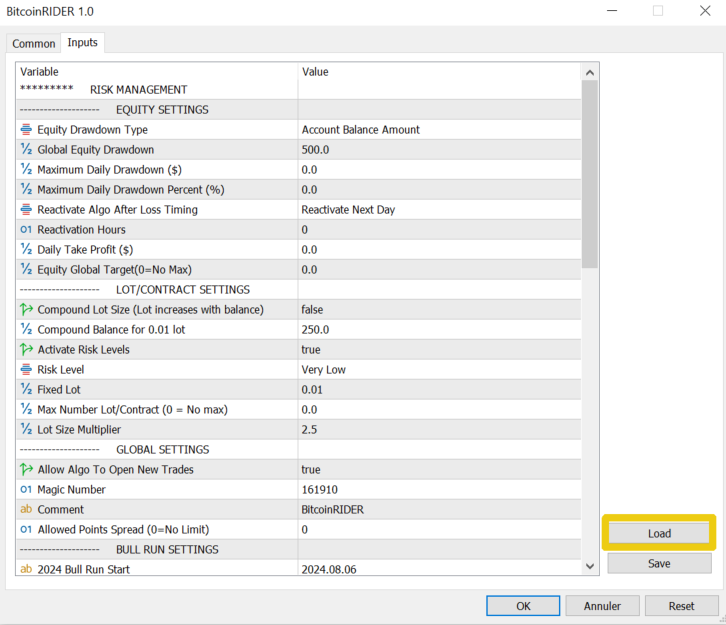Toggle Compound Lot Size value false
This screenshot has width=726, height=625.
tap(439, 309)
